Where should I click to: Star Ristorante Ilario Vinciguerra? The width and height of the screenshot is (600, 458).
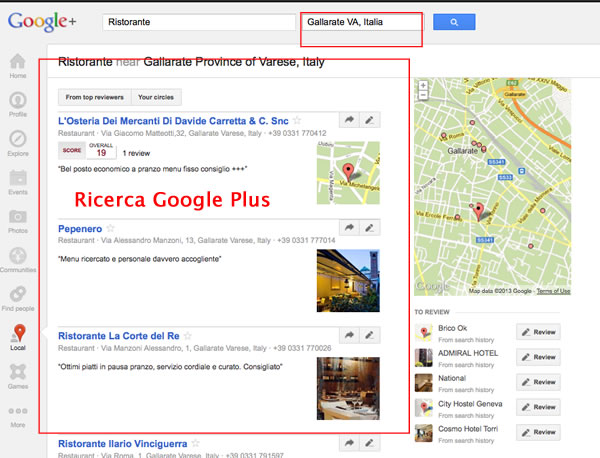tap(196, 443)
